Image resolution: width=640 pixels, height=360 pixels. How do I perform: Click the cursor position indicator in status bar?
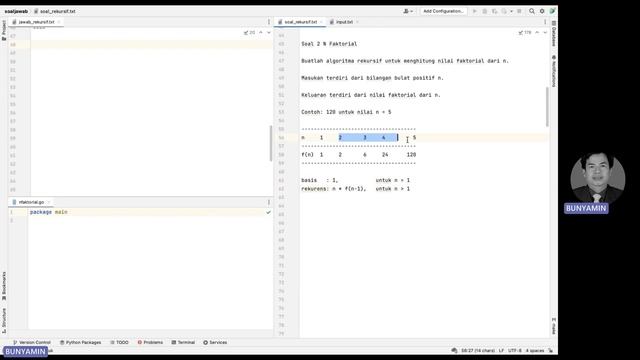(478, 351)
